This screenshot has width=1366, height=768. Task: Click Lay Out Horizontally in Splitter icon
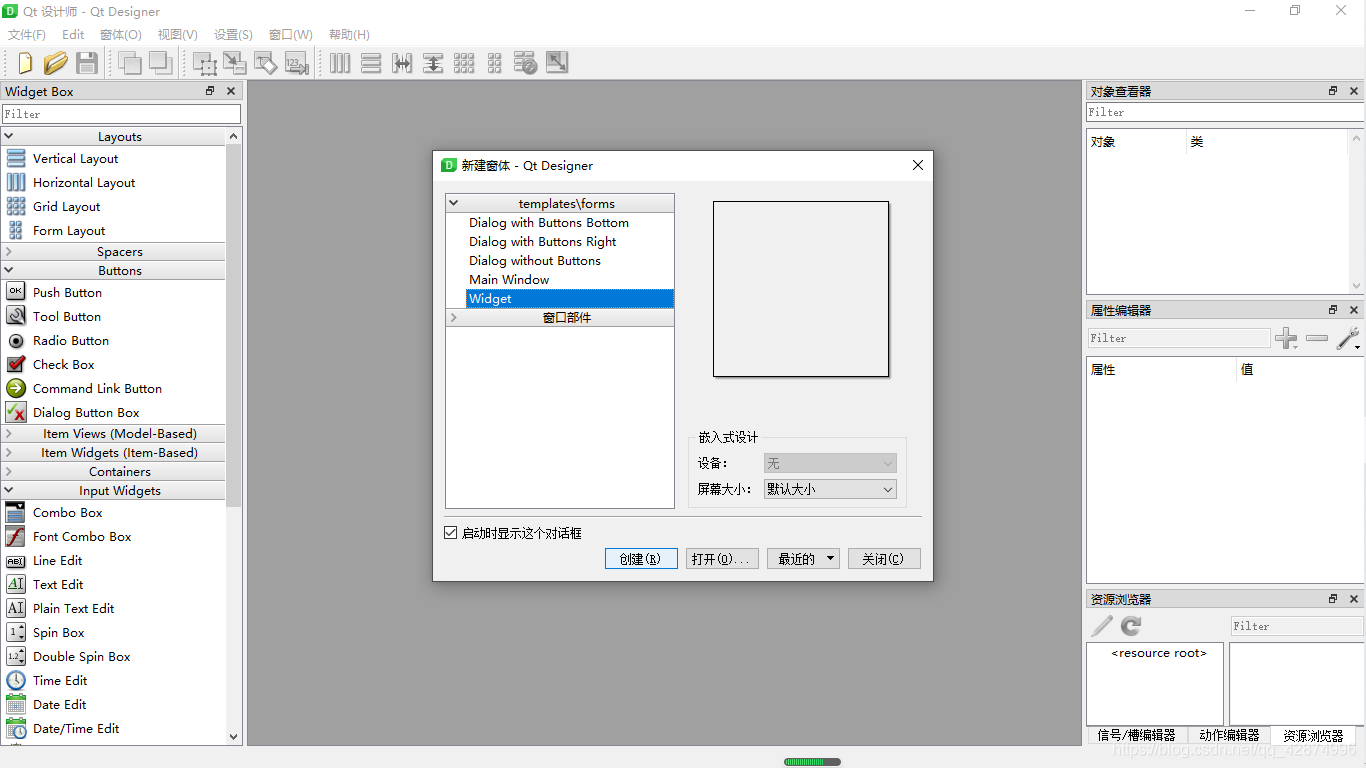click(x=402, y=63)
